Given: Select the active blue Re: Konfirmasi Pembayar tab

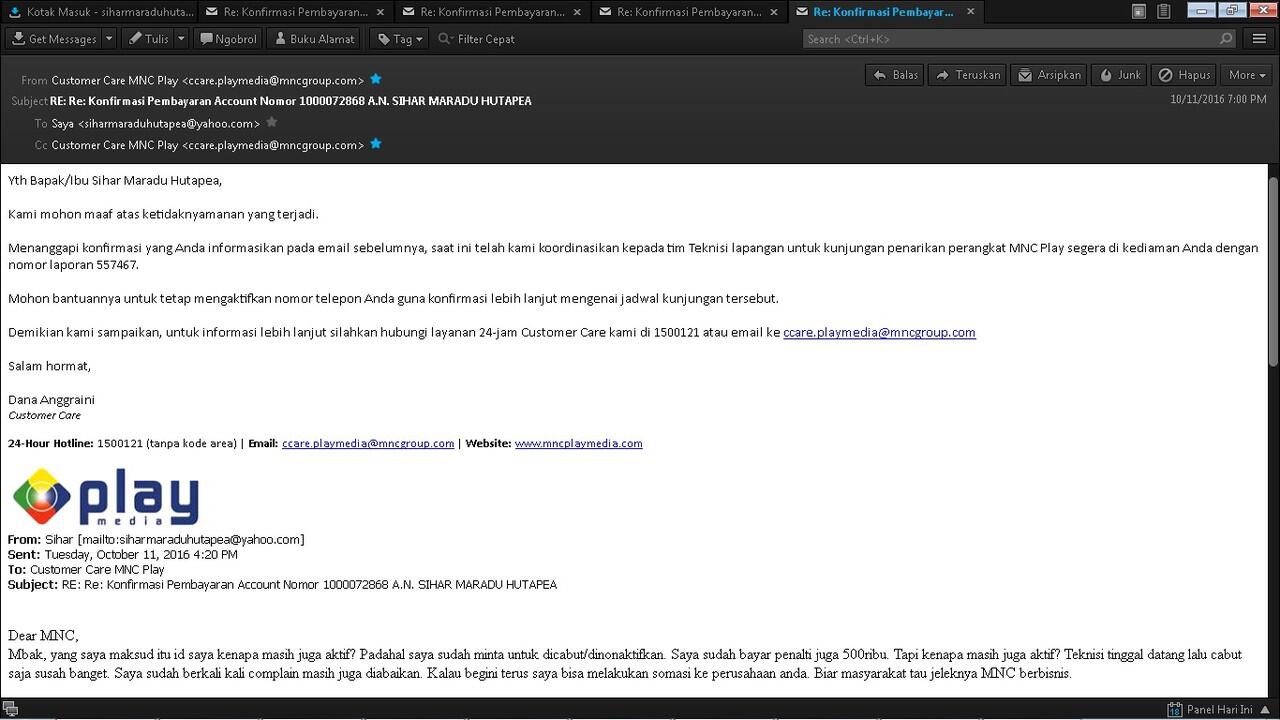Looking at the screenshot, I should pyautogui.click(x=886, y=12).
